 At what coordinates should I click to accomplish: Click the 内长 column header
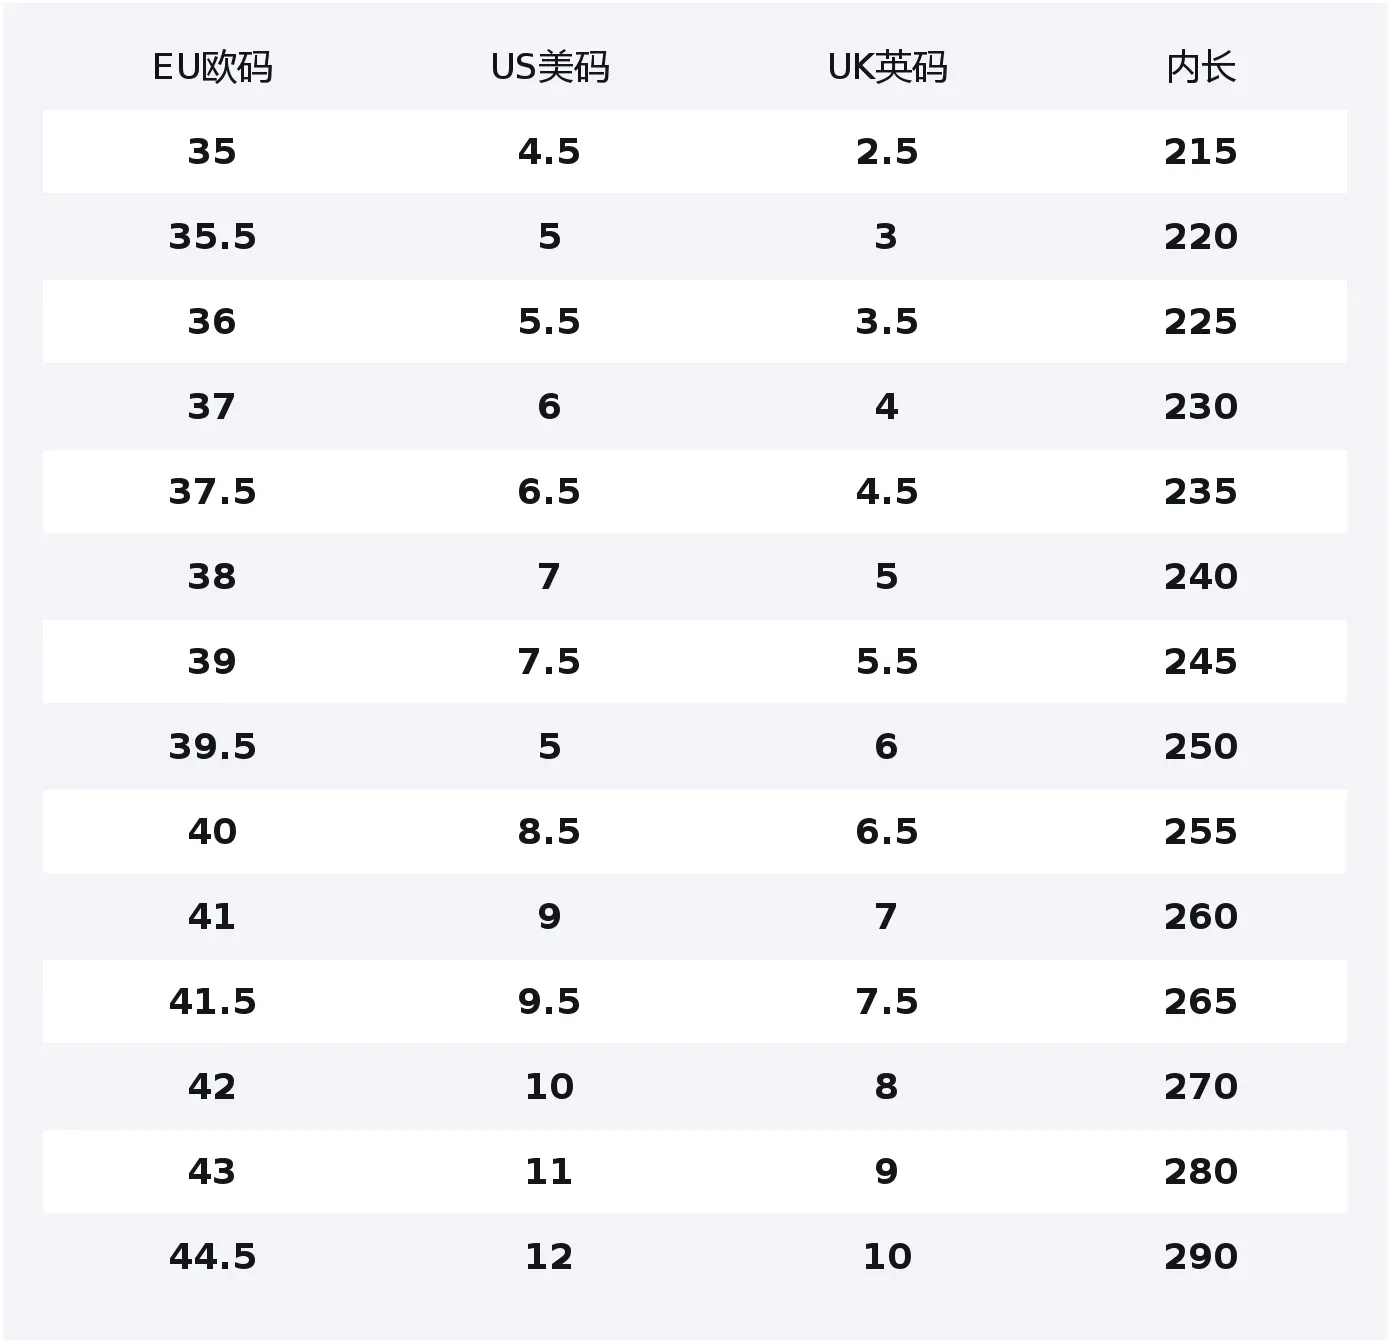1200,68
